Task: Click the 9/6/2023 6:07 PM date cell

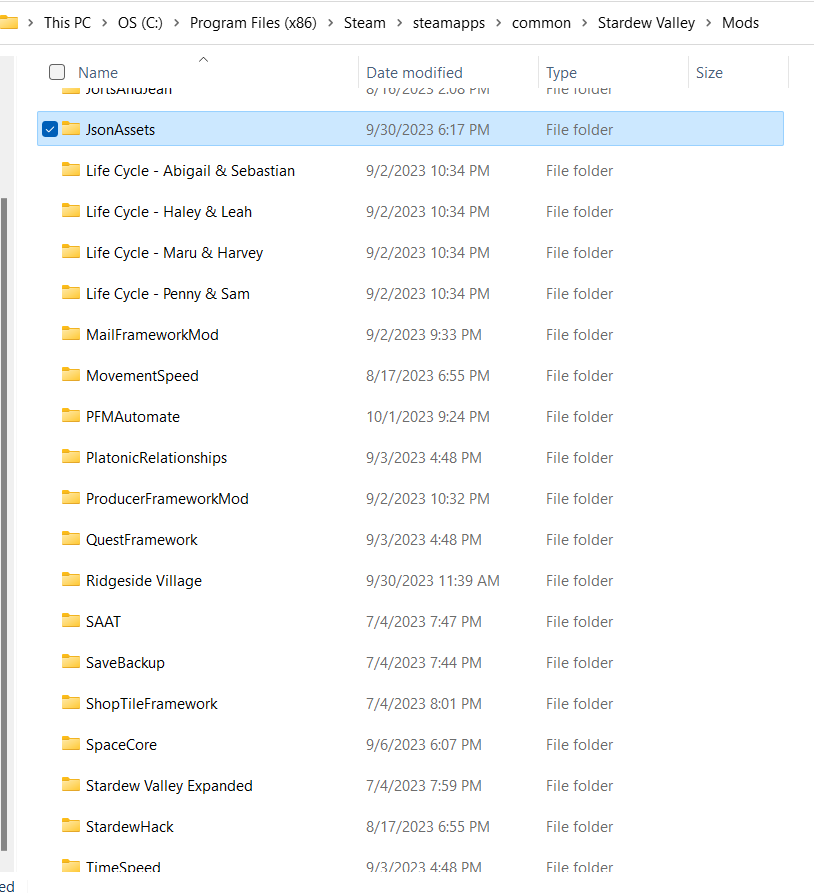Action: point(424,745)
